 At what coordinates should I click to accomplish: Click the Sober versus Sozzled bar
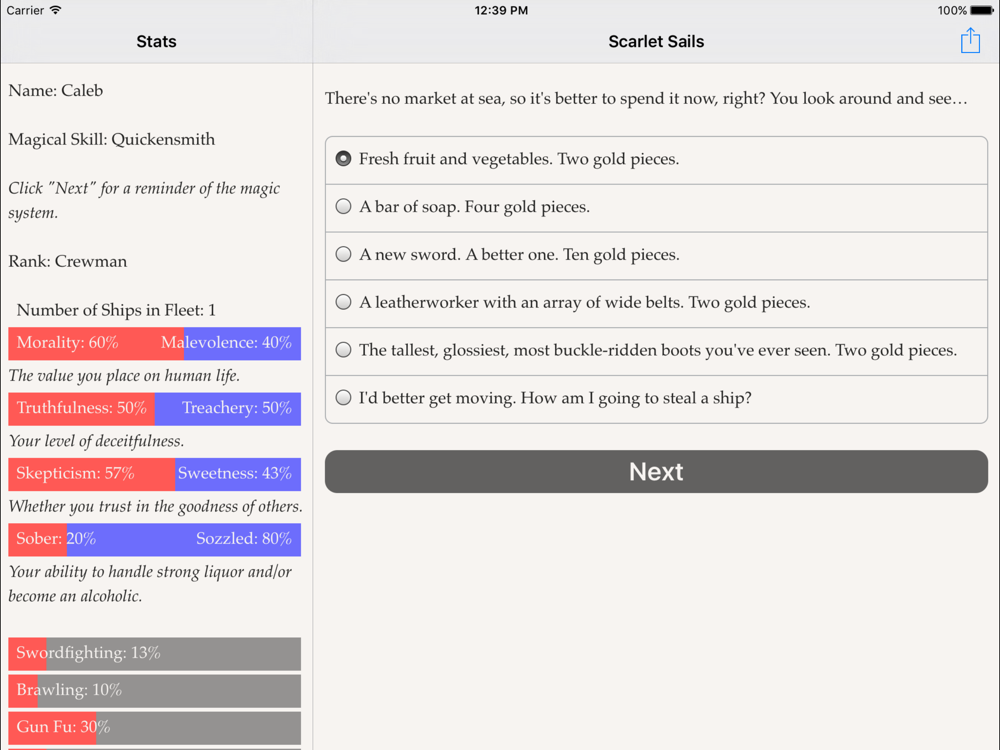(154, 540)
